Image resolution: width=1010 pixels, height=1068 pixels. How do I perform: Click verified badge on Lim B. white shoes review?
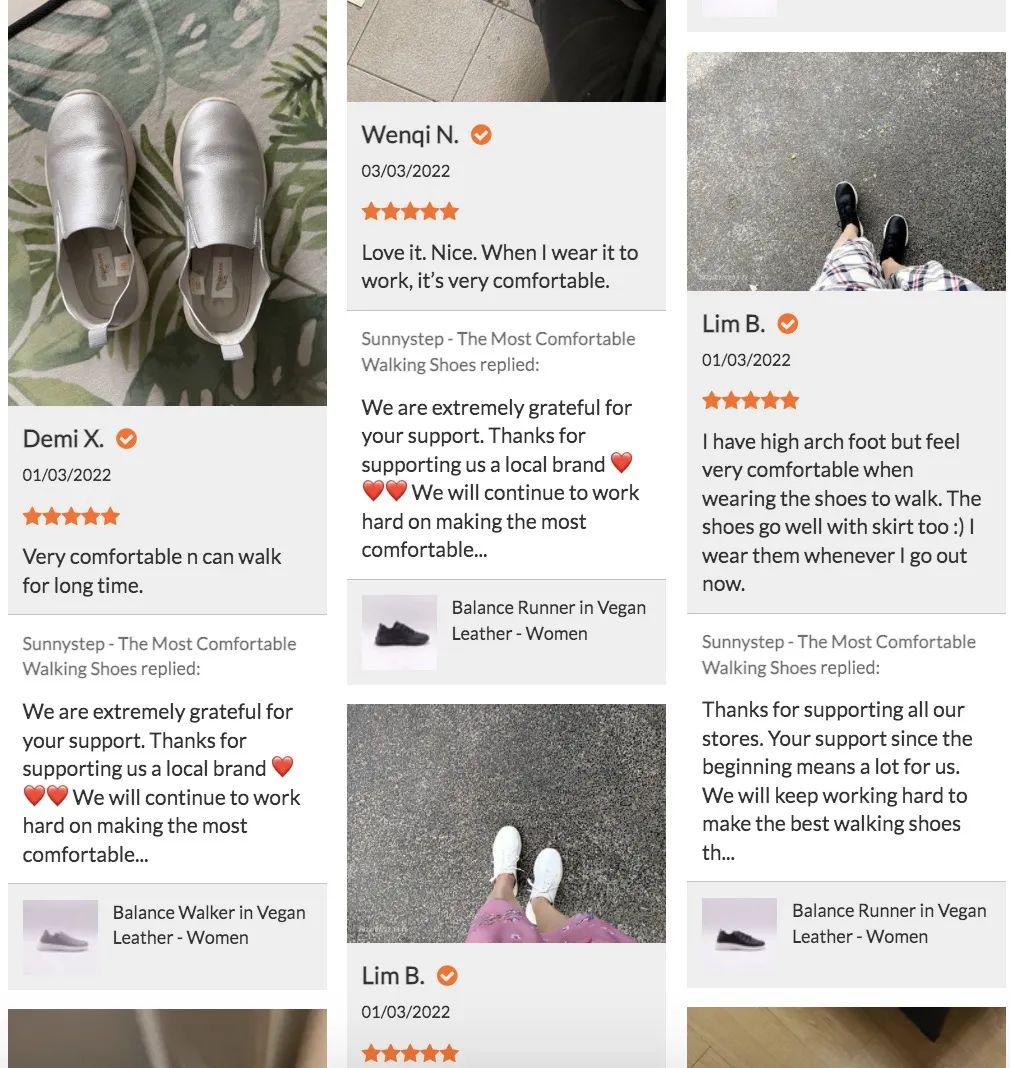(x=447, y=976)
